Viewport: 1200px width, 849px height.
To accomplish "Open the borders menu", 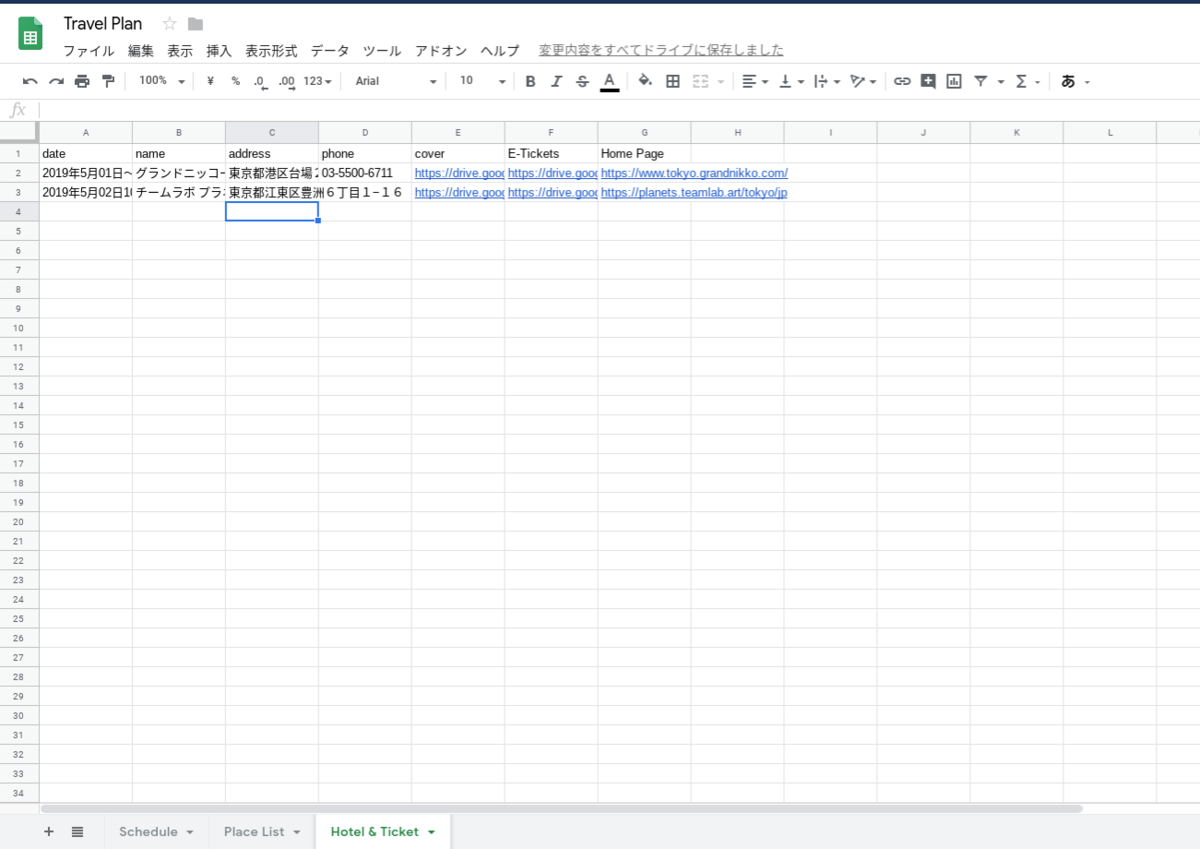I will [x=673, y=81].
